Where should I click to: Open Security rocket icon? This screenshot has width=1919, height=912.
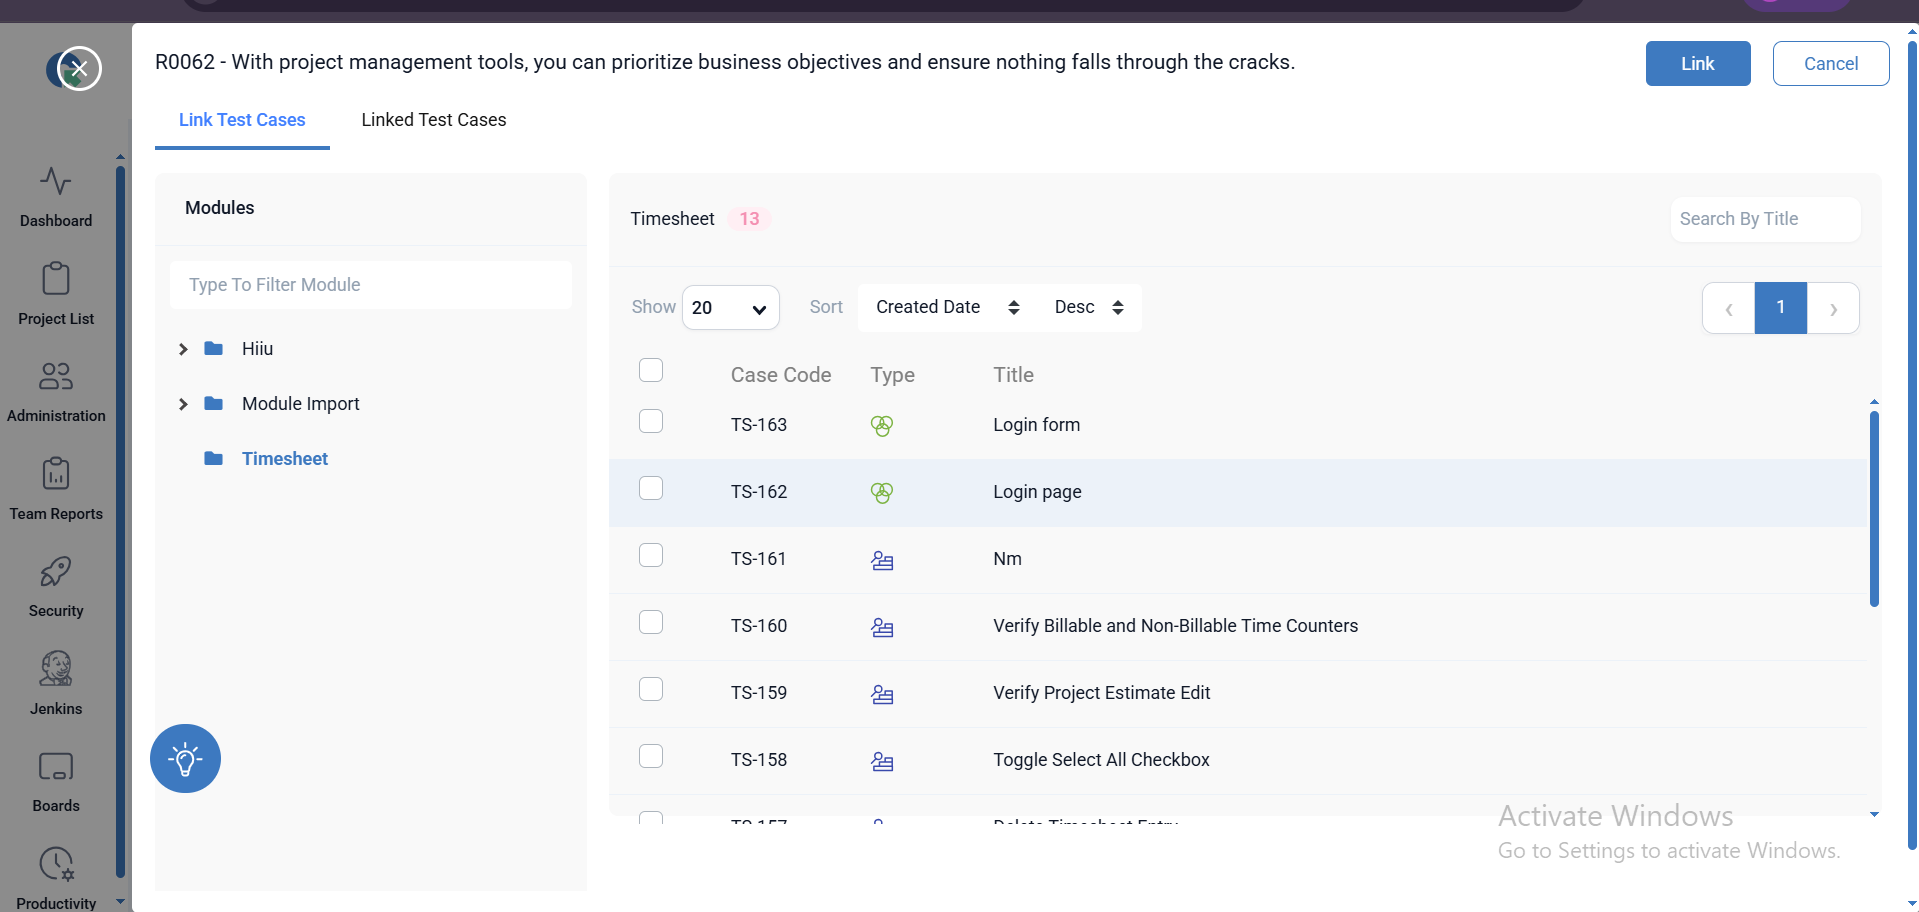pyautogui.click(x=56, y=572)
